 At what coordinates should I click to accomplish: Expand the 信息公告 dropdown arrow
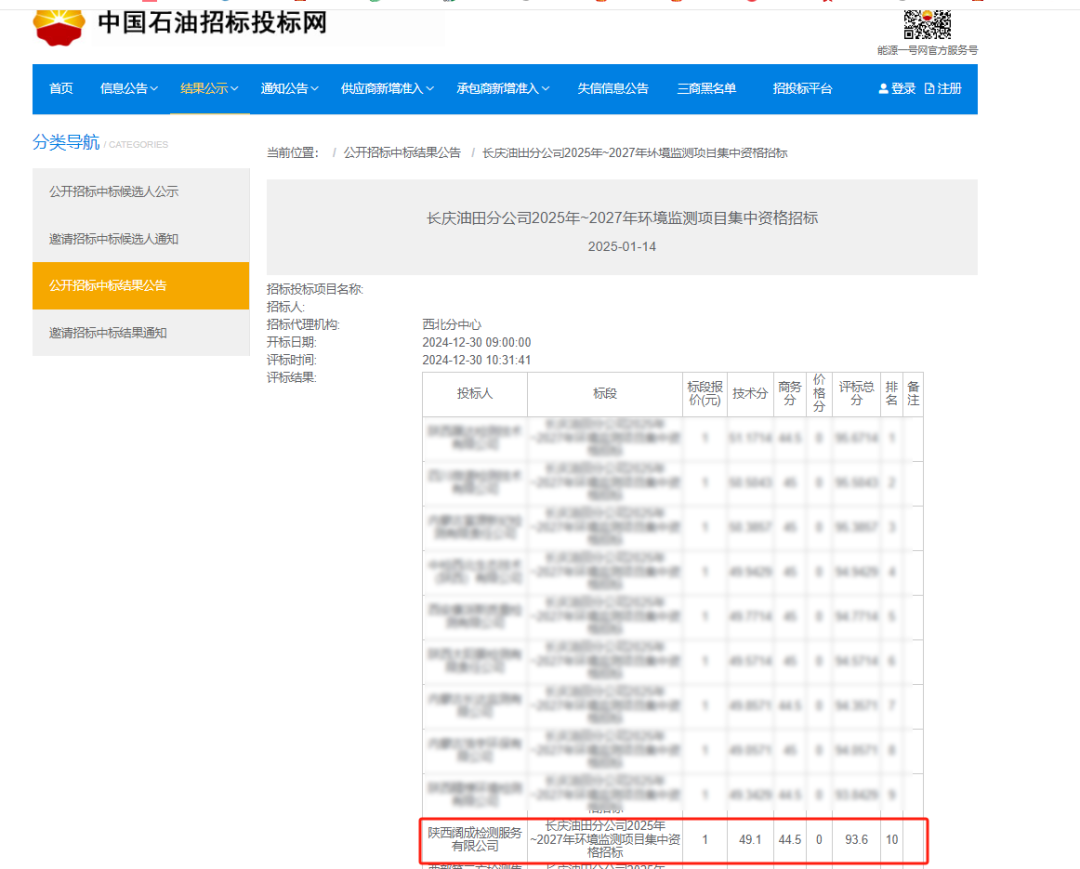pyautogui.click(x=154, y=89)
